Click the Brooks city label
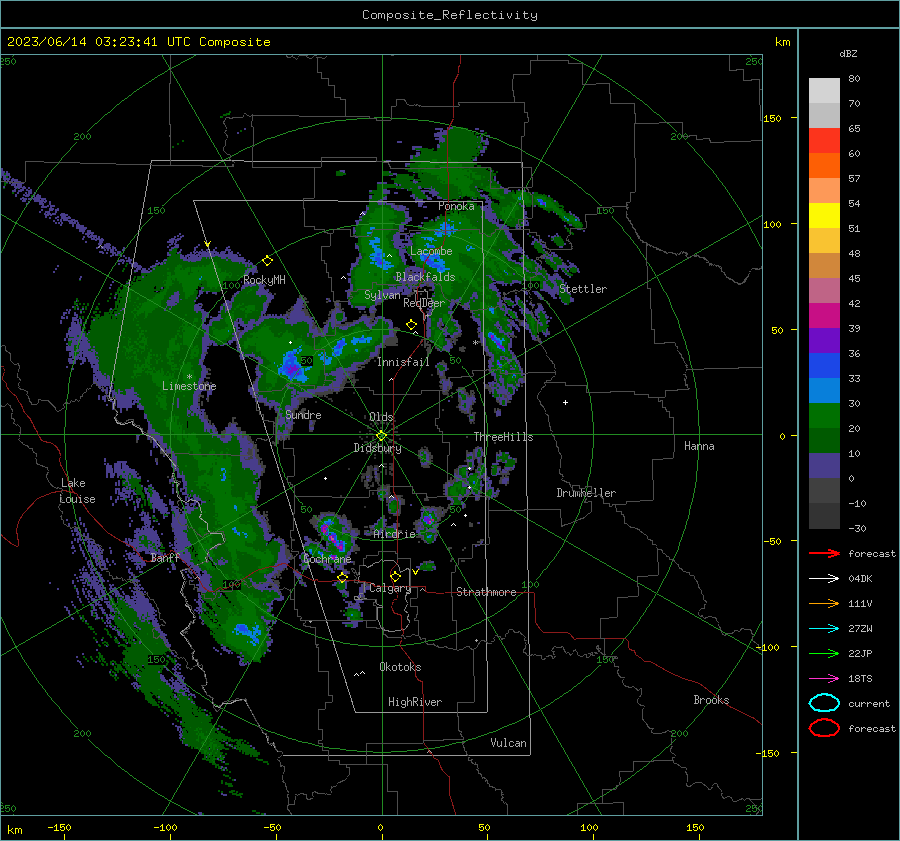 711,700
